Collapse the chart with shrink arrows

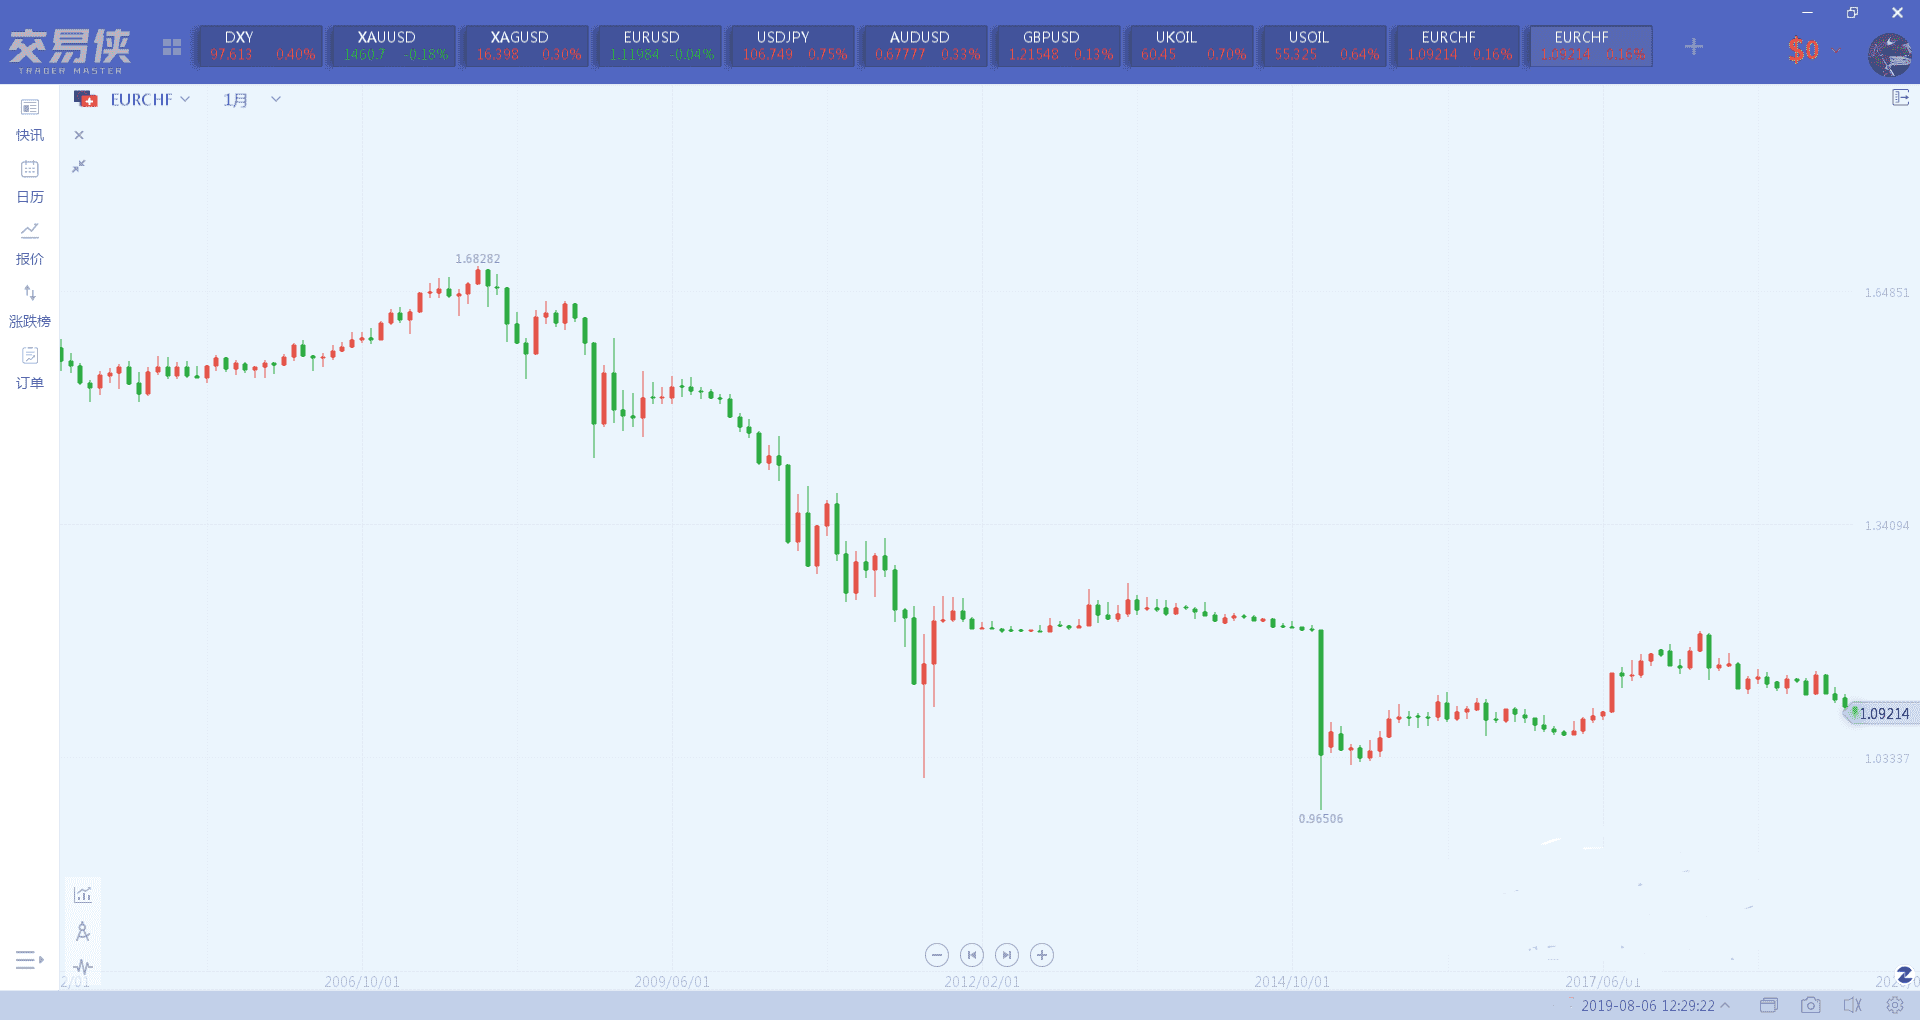tap(79, 166)
